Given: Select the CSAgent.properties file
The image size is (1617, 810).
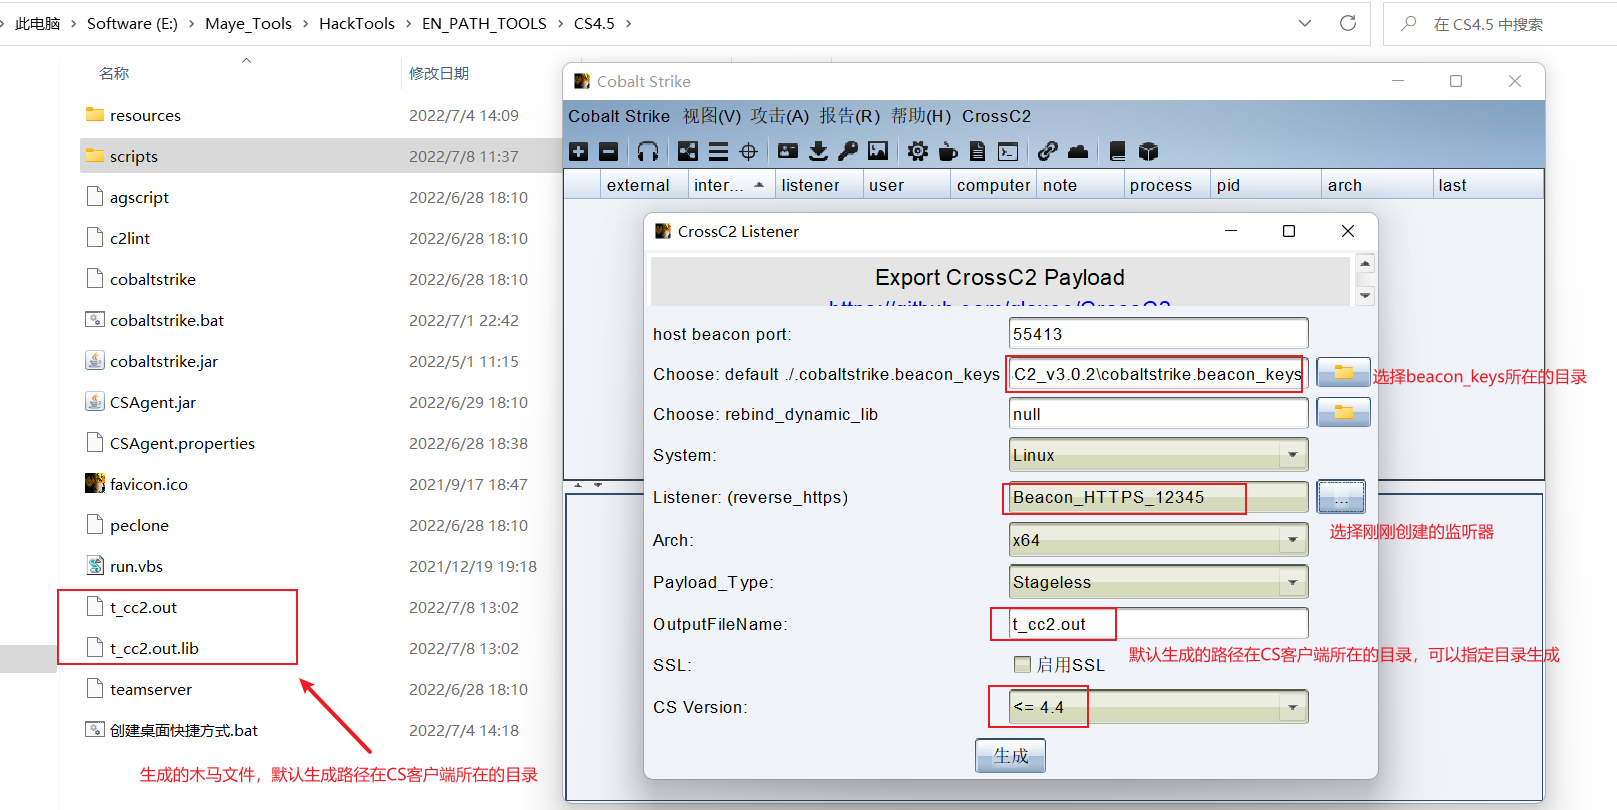Looking at the screenshot, I should (x=182, y=443).
